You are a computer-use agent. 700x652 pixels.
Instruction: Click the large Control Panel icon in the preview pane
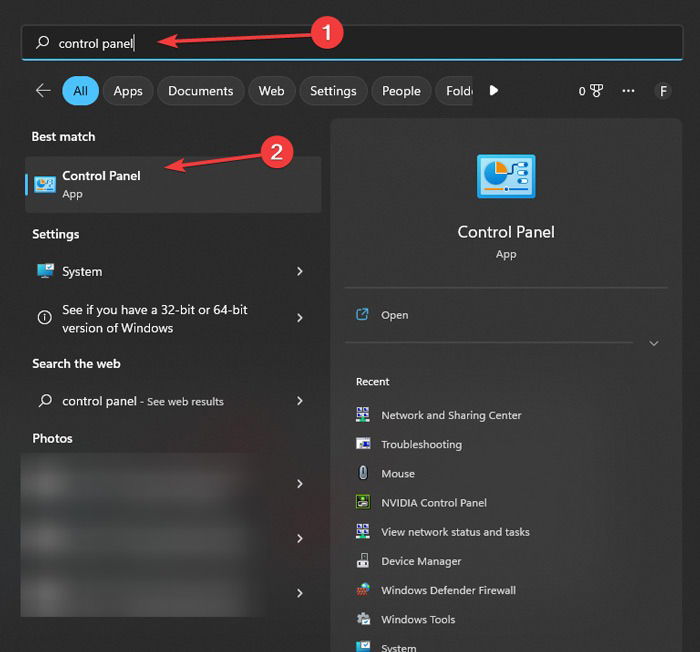pos(506,176)
